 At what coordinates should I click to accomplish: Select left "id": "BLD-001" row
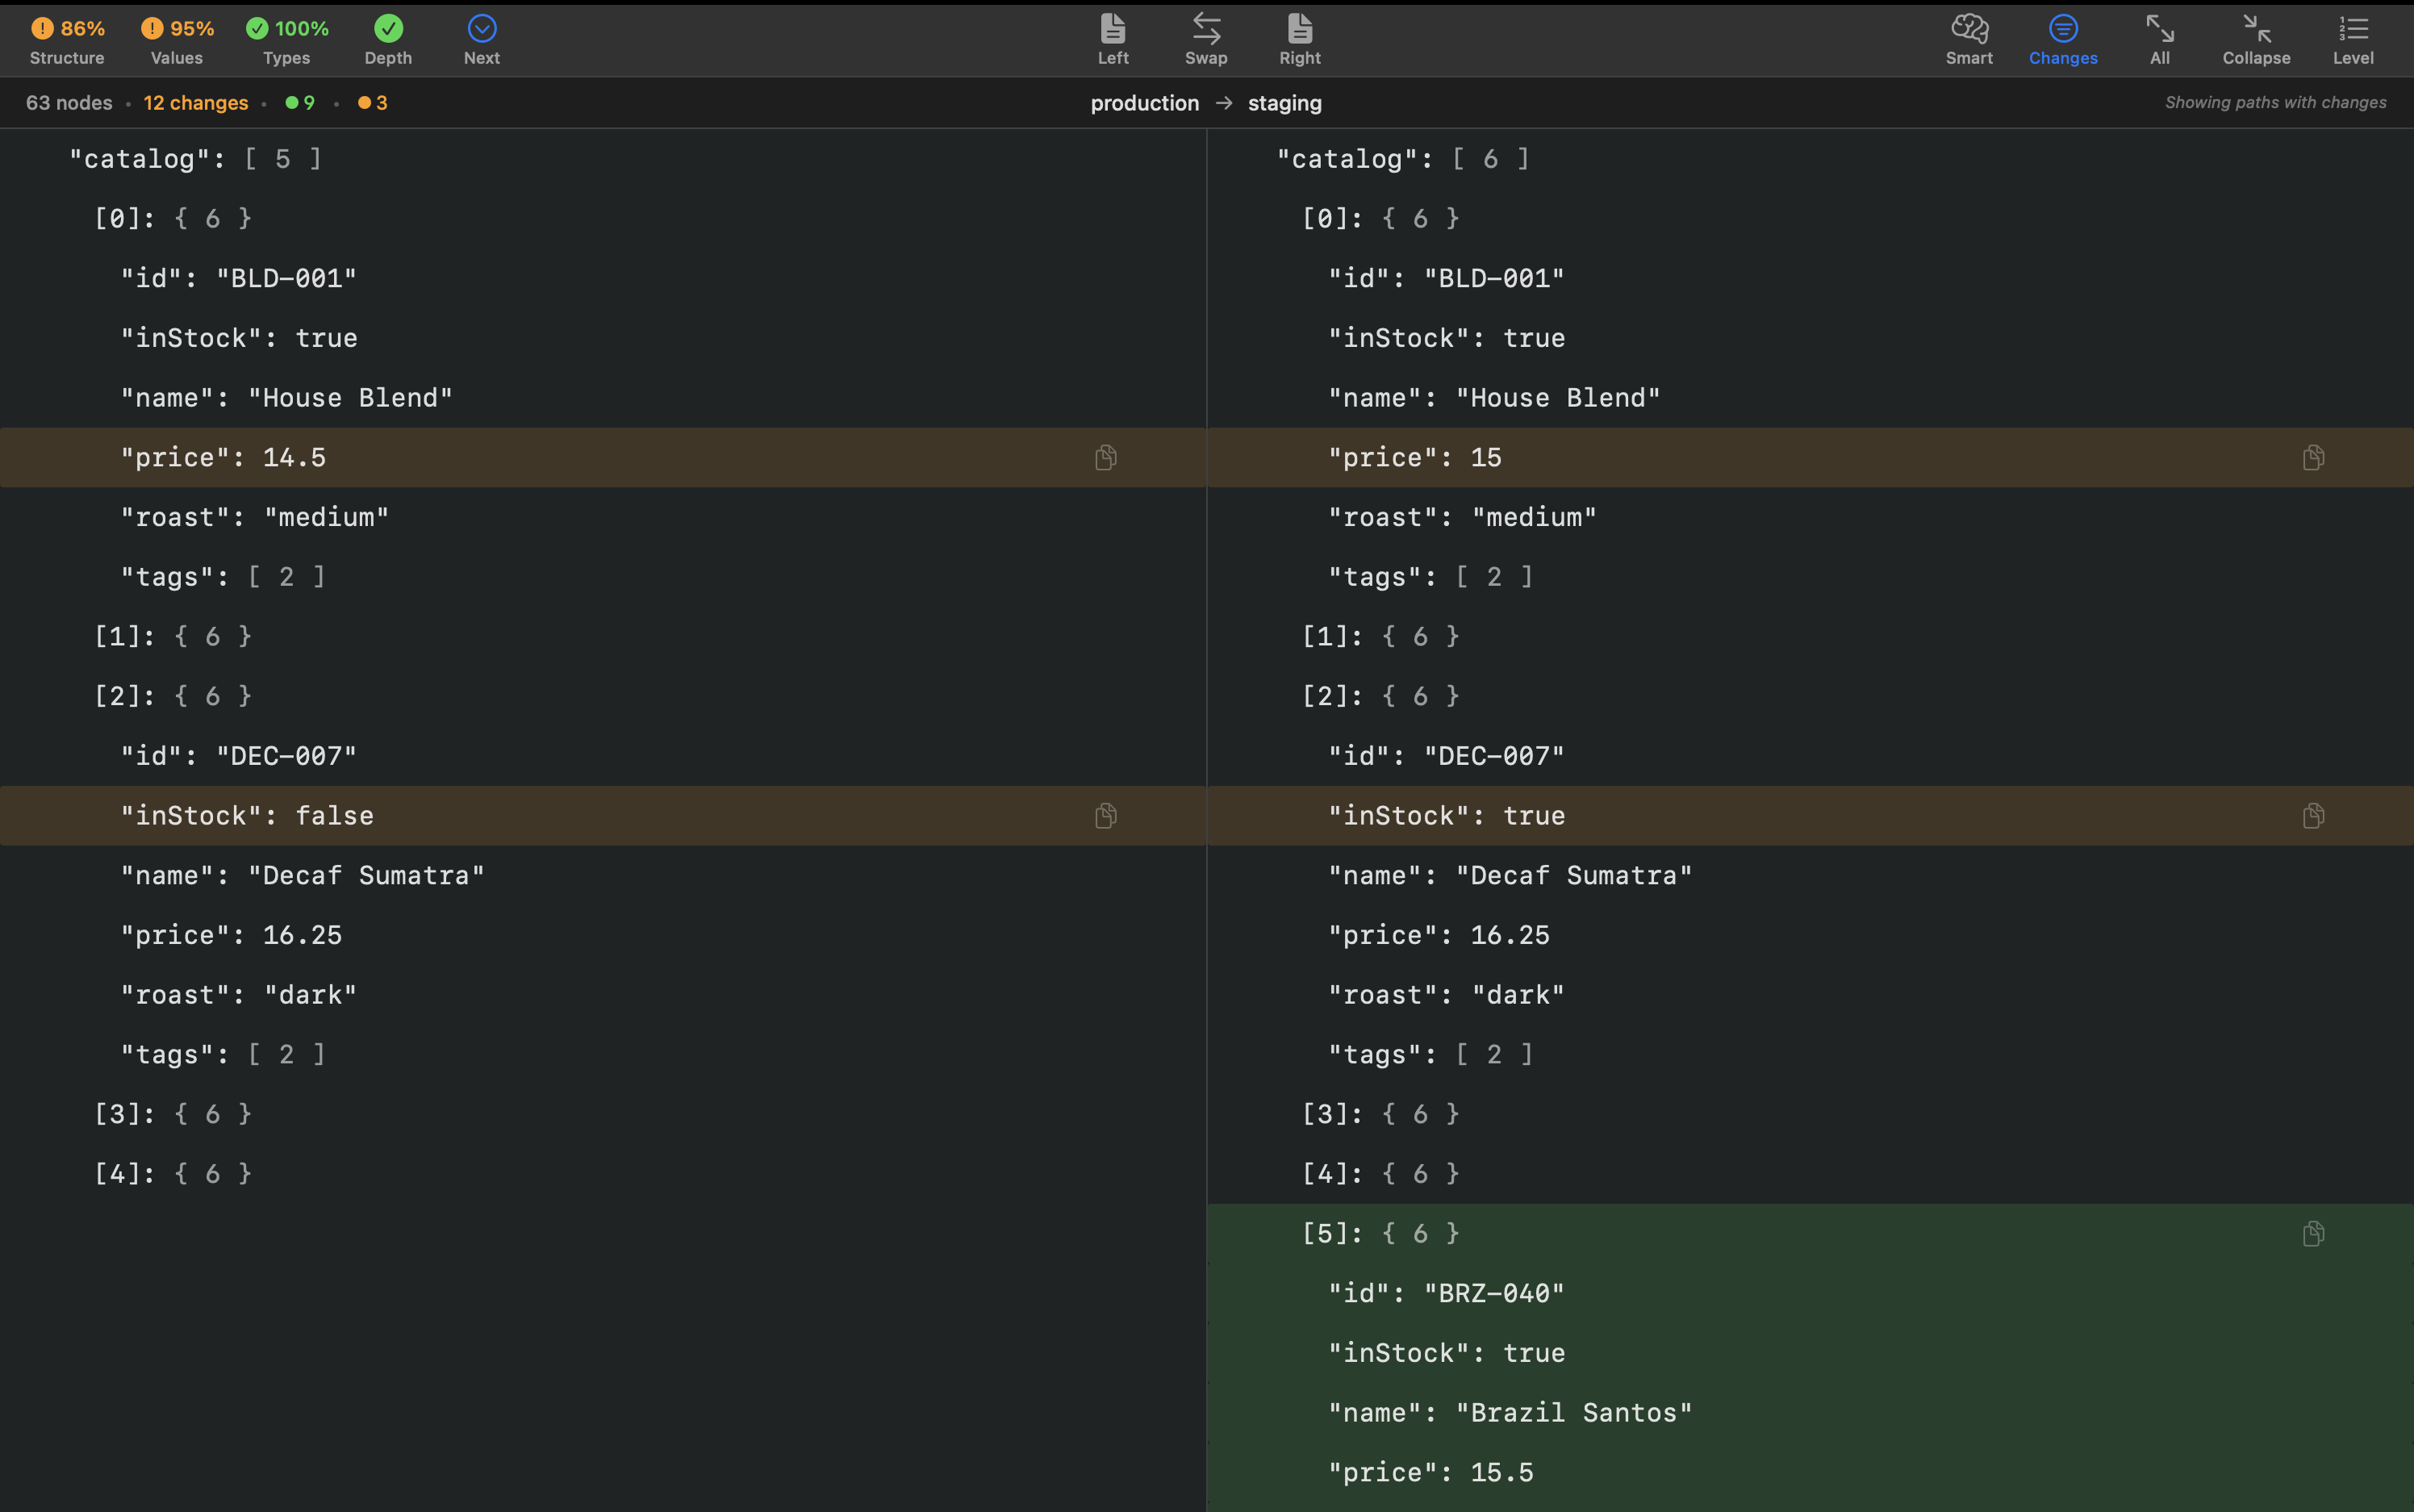click(603, 278)
